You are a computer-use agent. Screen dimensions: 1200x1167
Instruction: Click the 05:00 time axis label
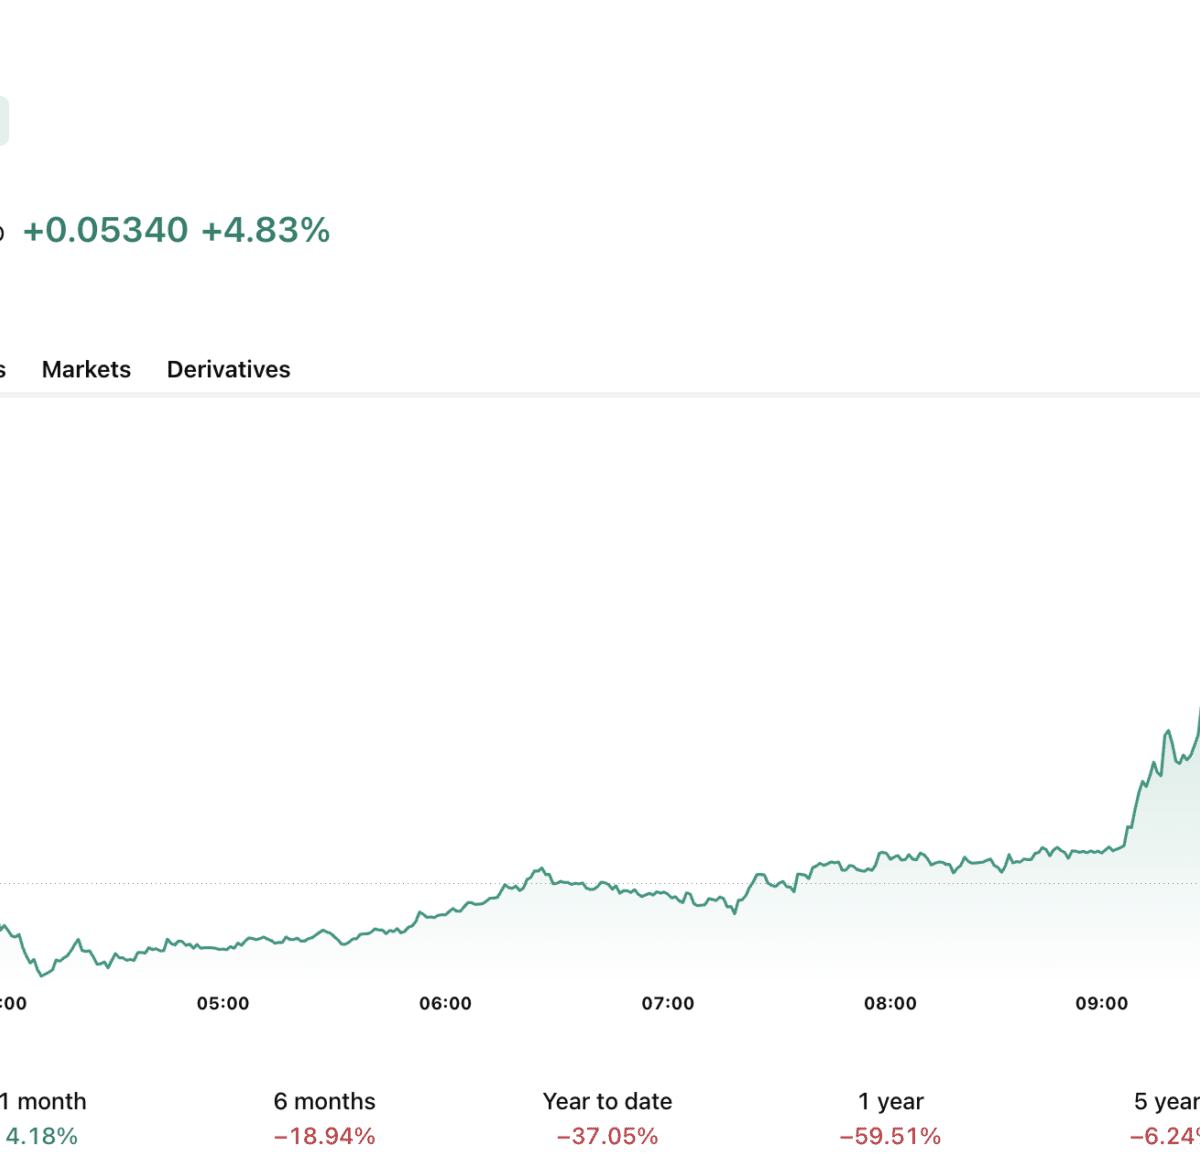click(223, 1003)
